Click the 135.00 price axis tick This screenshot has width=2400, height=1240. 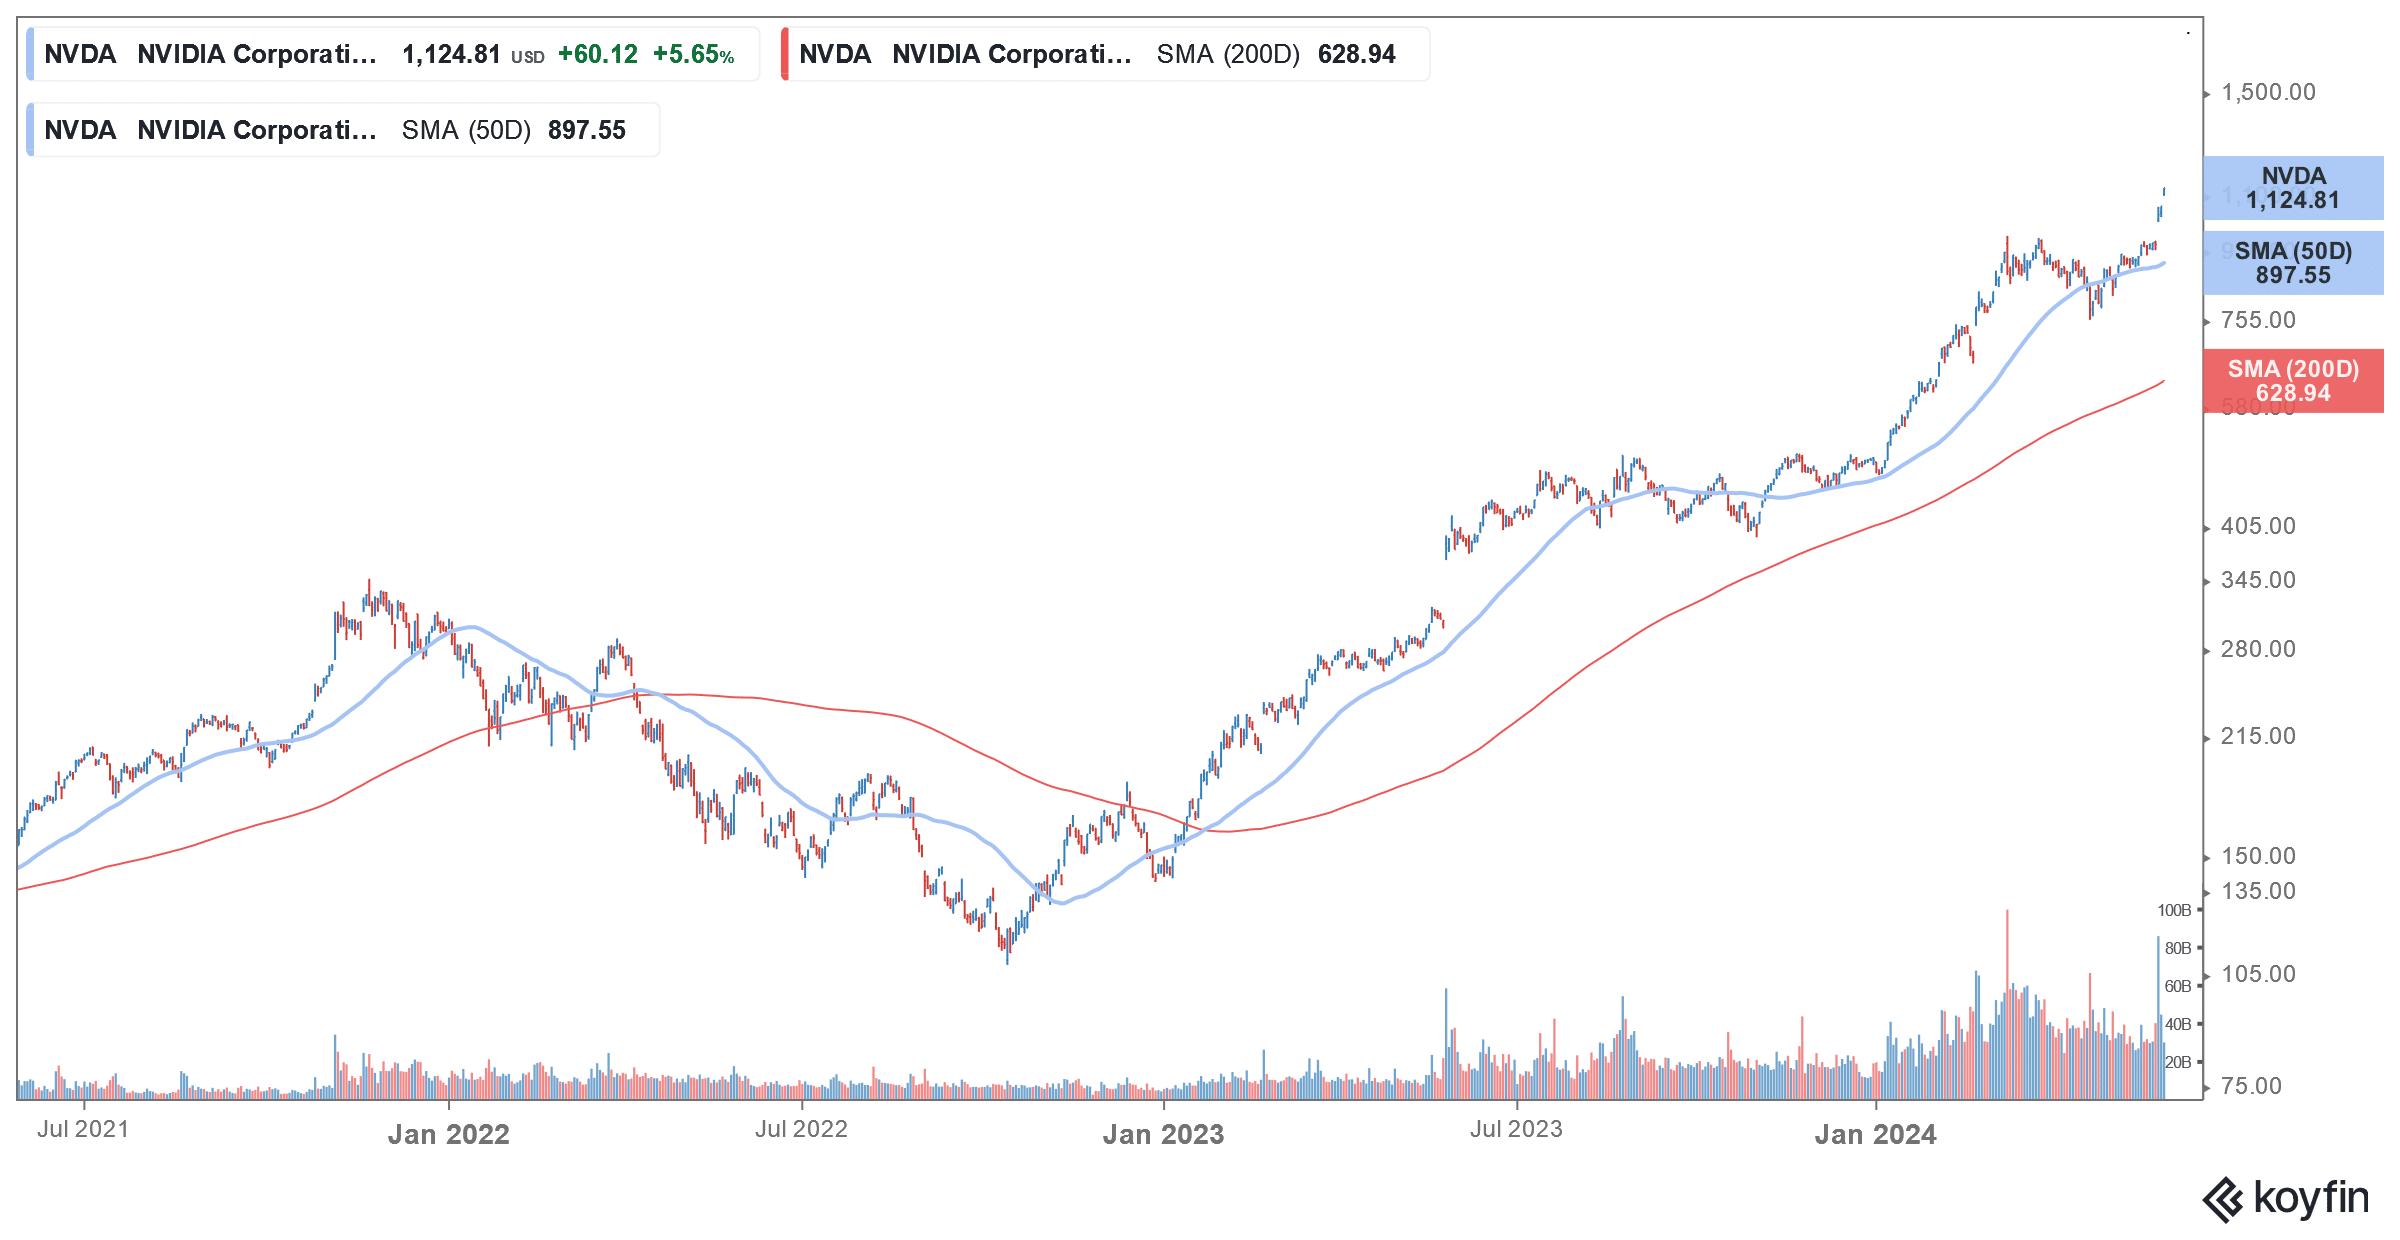click(2258, 891)
